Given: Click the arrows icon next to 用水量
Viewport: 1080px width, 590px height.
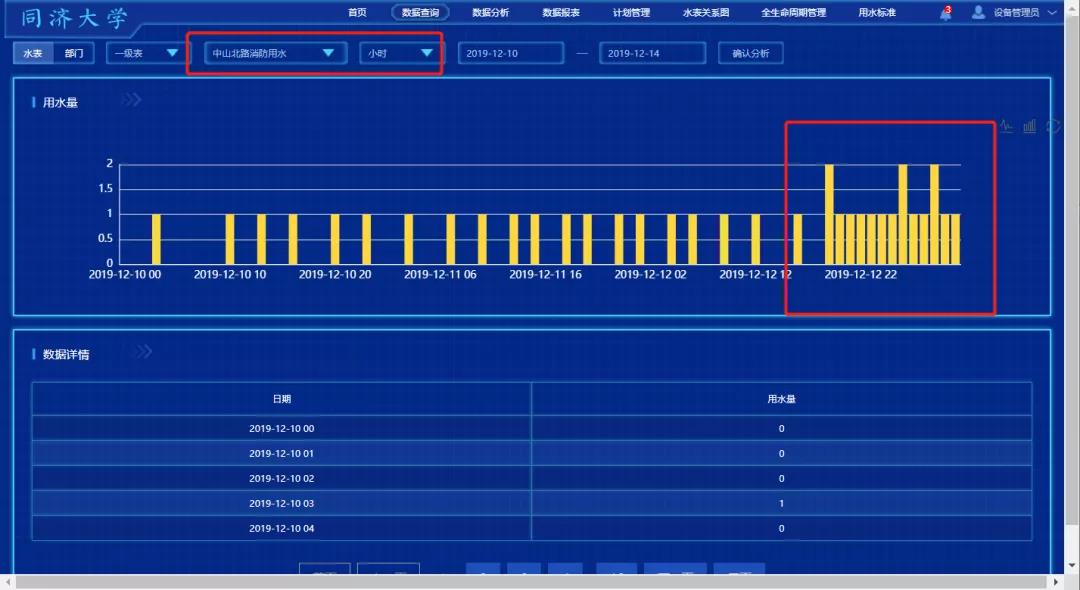Looking at the screenshot, I should point(132,100).
